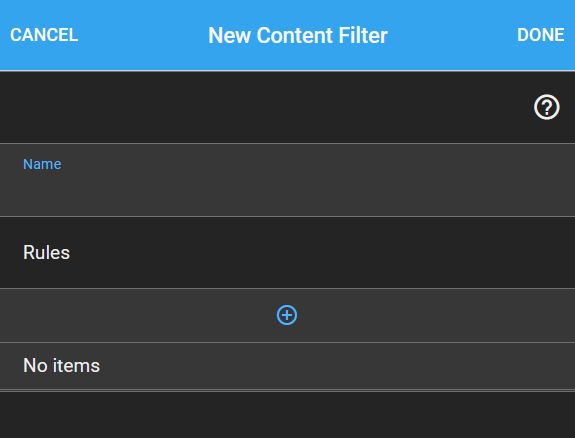This screenshot has width=575, height=438.
Task: Open help via the question mark icon
Action: coord(546,107)
